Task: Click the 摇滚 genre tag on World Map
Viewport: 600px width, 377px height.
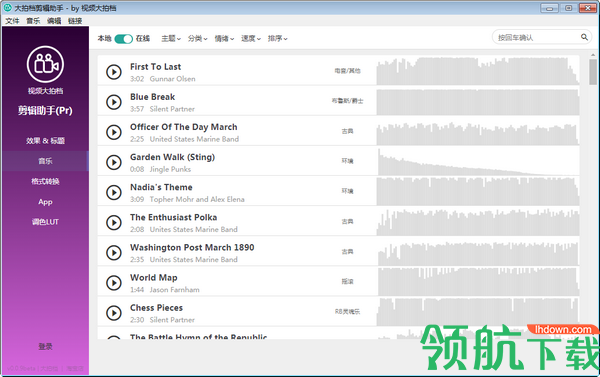Action: [x=347, y=282]
